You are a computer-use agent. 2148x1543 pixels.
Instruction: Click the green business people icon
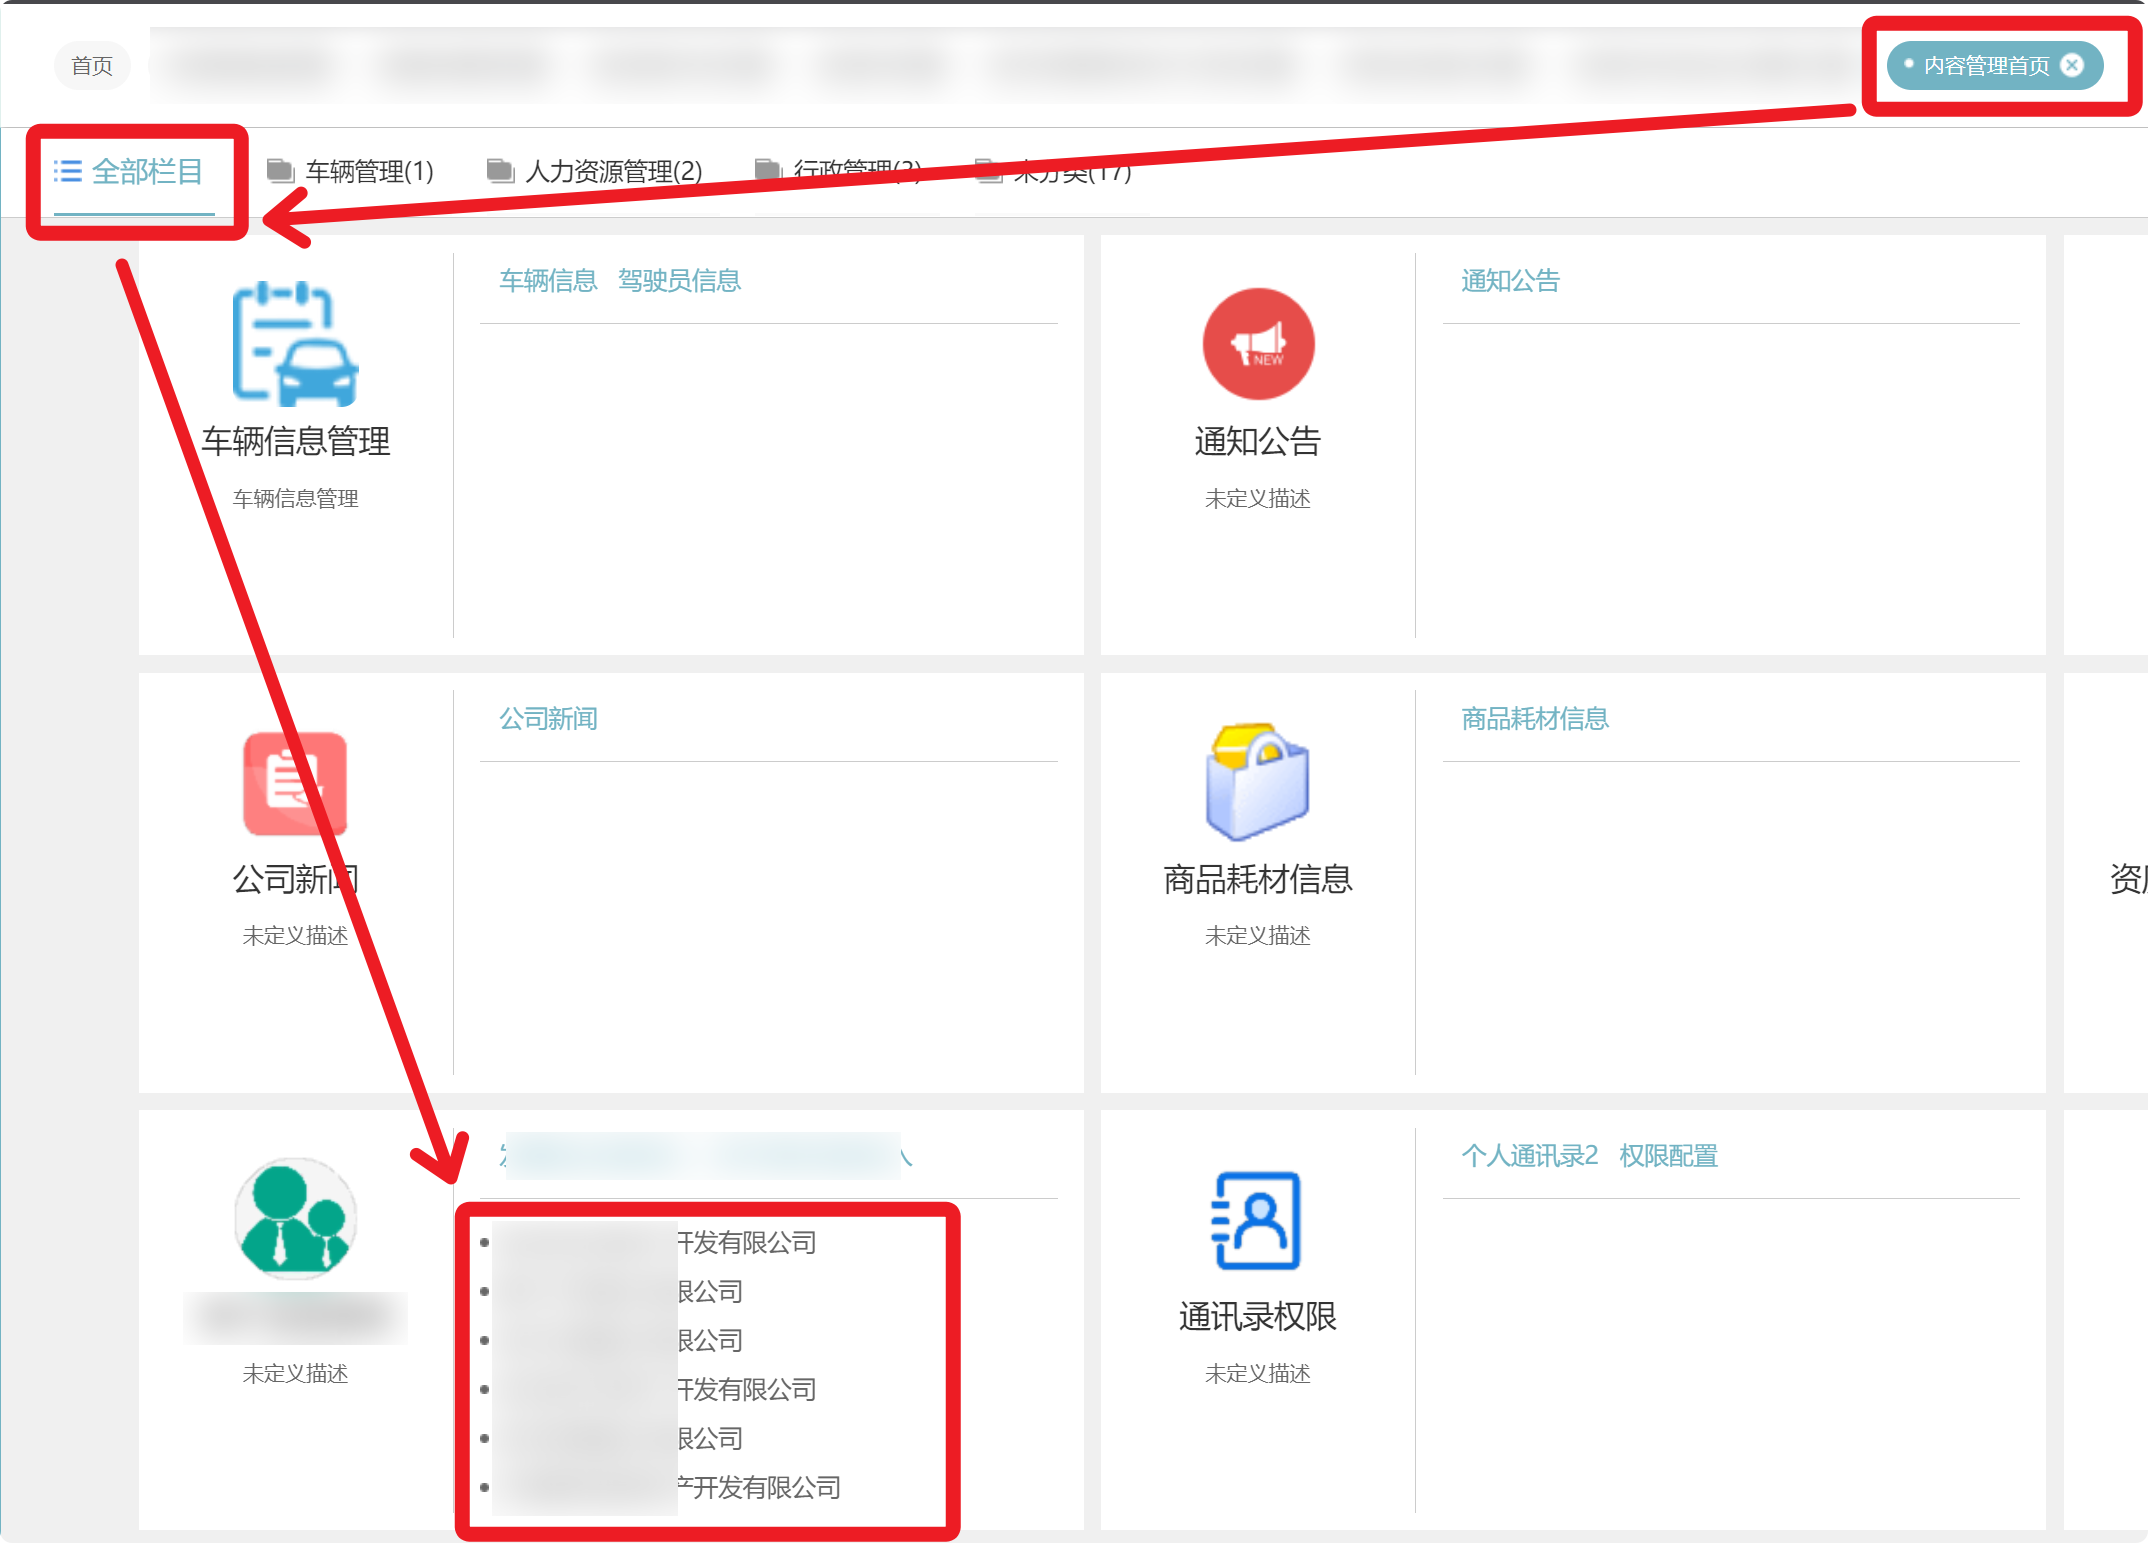[x=295, y=1219]
